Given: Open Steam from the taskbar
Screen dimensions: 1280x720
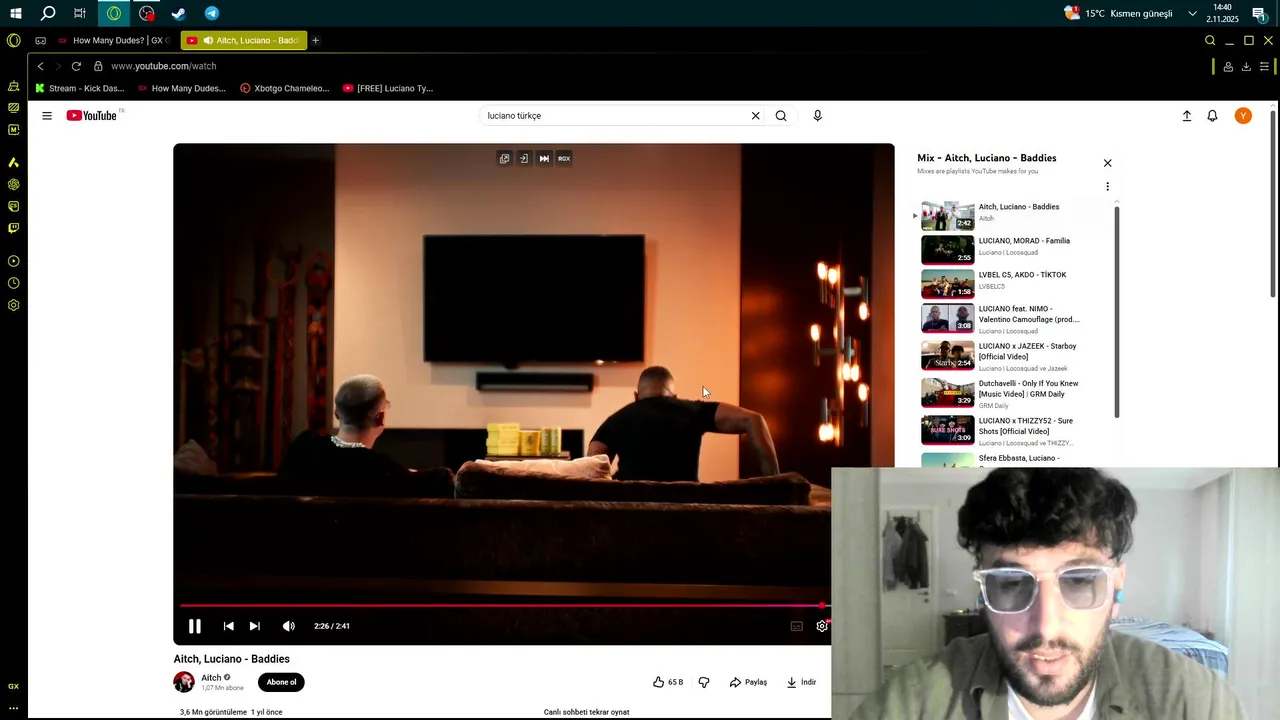Looking at the screenshot, I should [x=179, y=14].
